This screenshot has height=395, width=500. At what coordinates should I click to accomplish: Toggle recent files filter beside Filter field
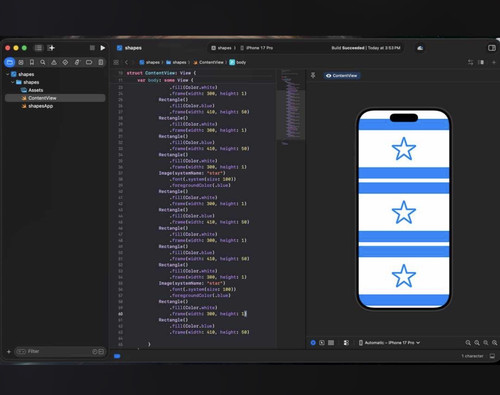pyautogui.click(x=95, y=351)
